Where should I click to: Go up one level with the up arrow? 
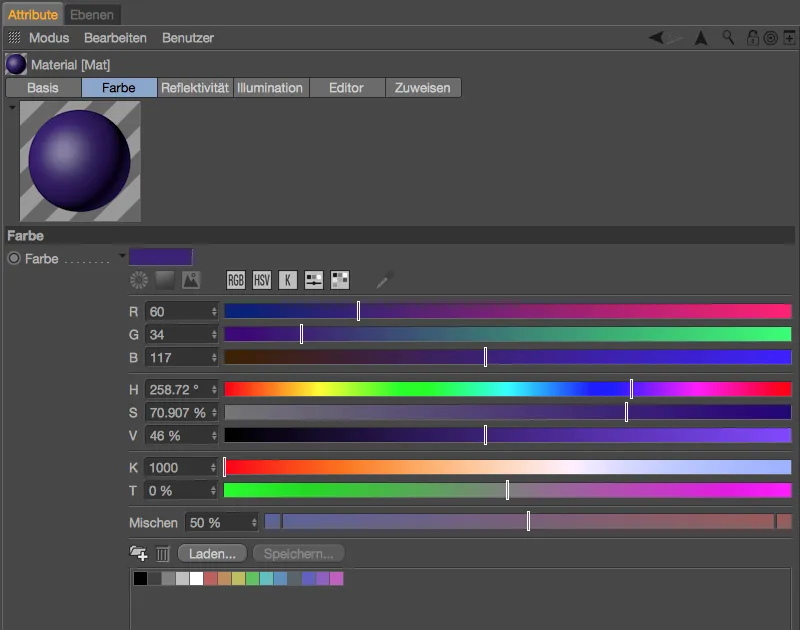[x=701, y=38]
